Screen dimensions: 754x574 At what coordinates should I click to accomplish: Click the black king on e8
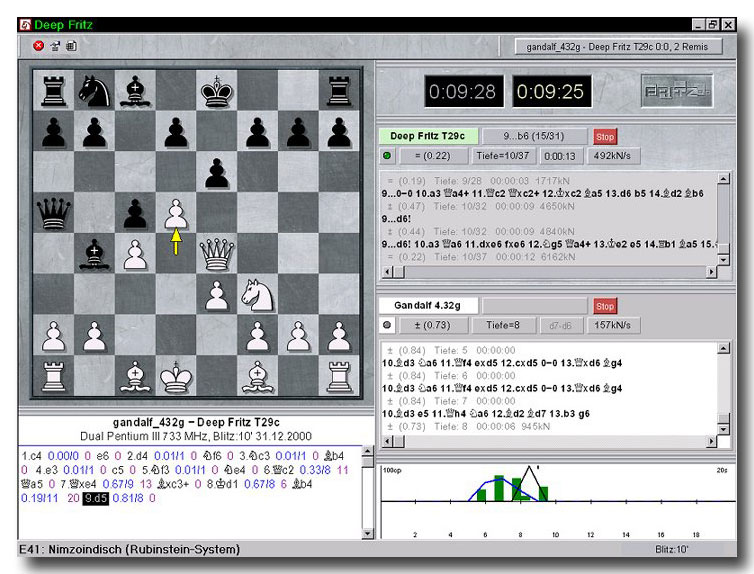[x=217, y=90]
